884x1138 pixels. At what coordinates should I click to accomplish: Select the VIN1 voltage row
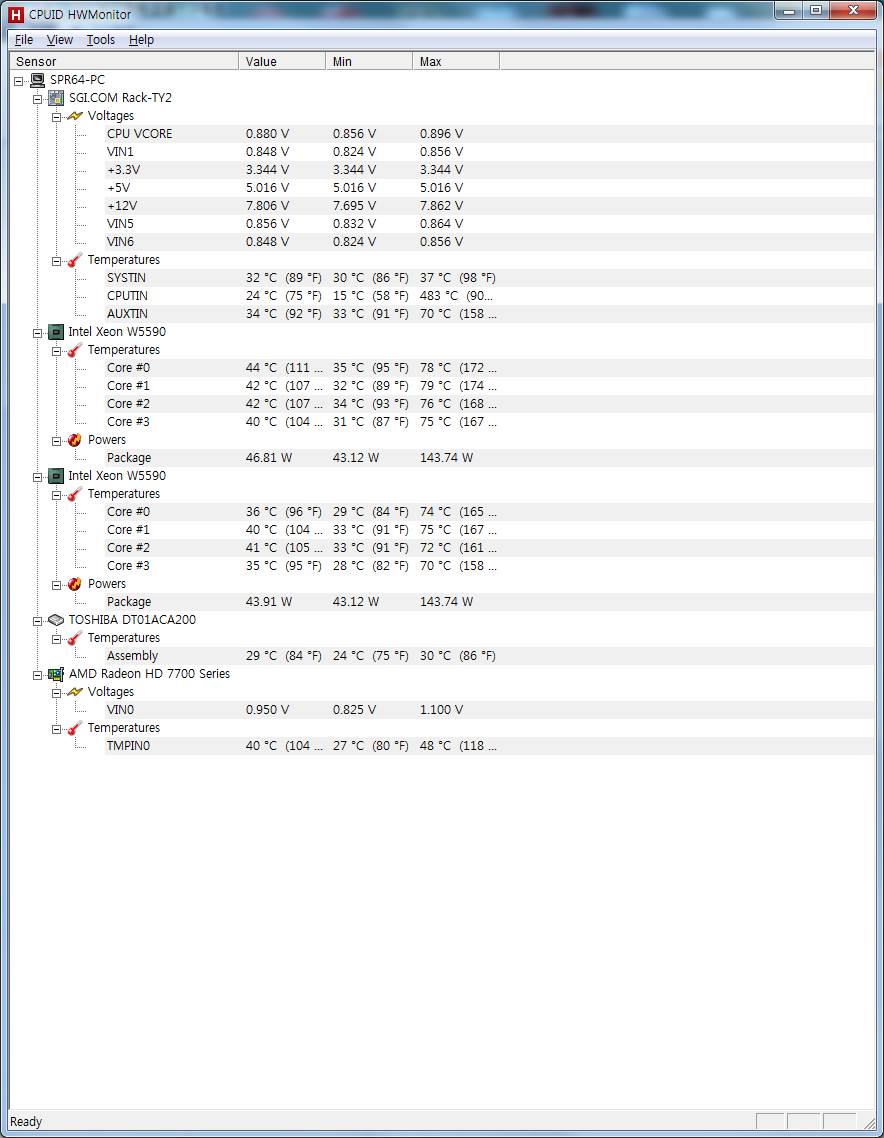tap(490, 152)
